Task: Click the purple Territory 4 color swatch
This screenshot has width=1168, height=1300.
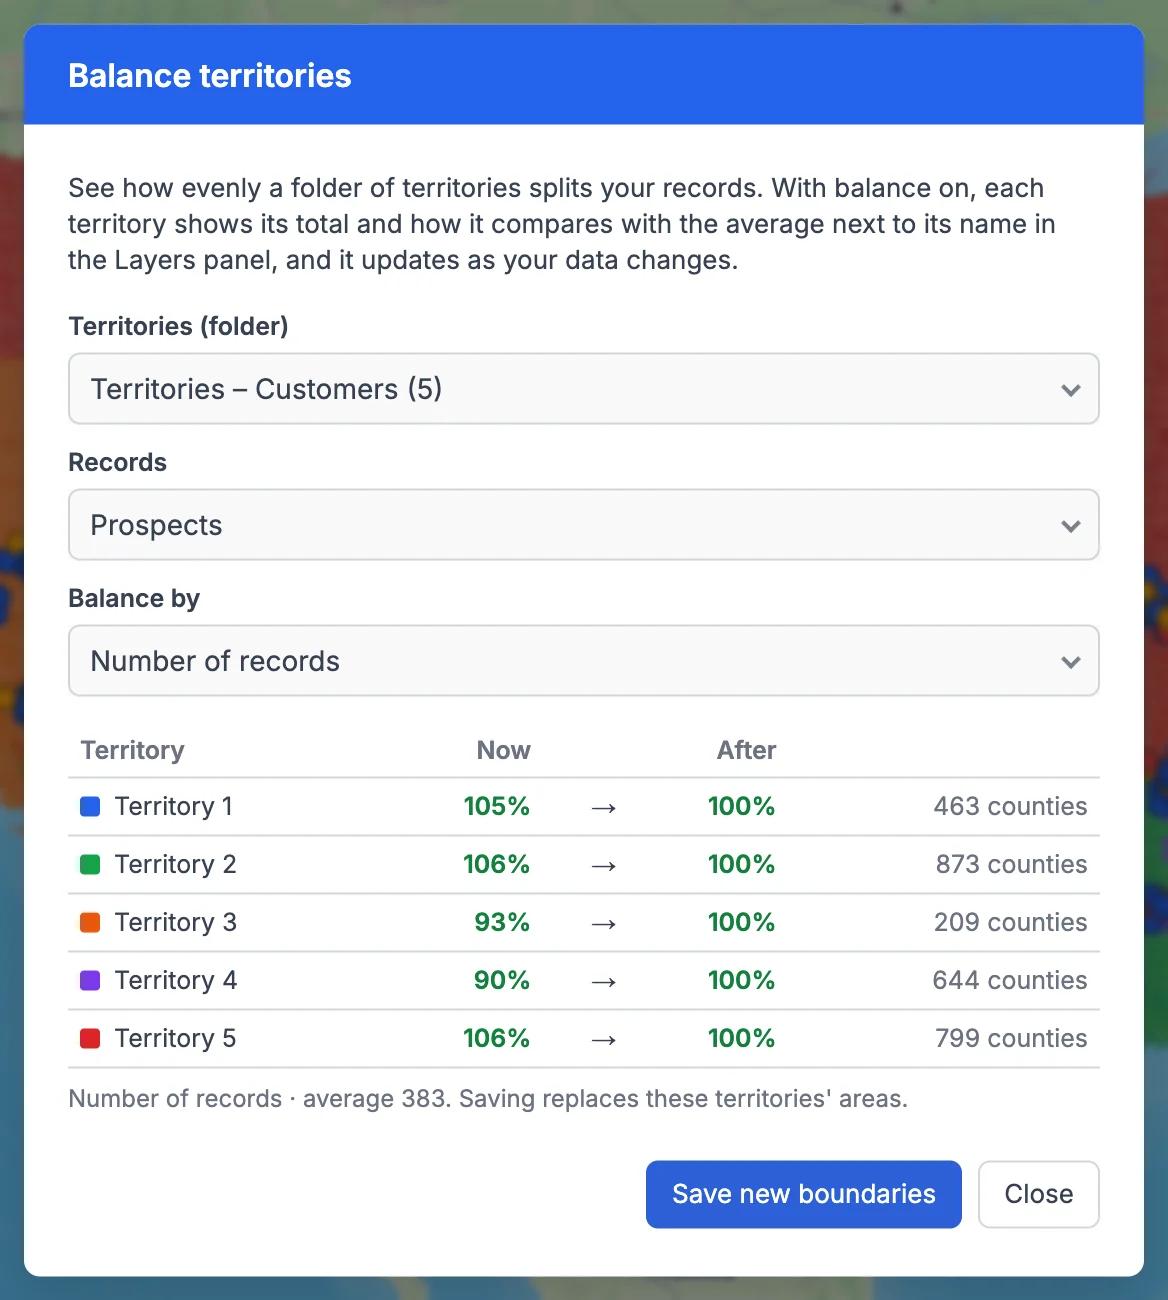Action: (90, 980)
